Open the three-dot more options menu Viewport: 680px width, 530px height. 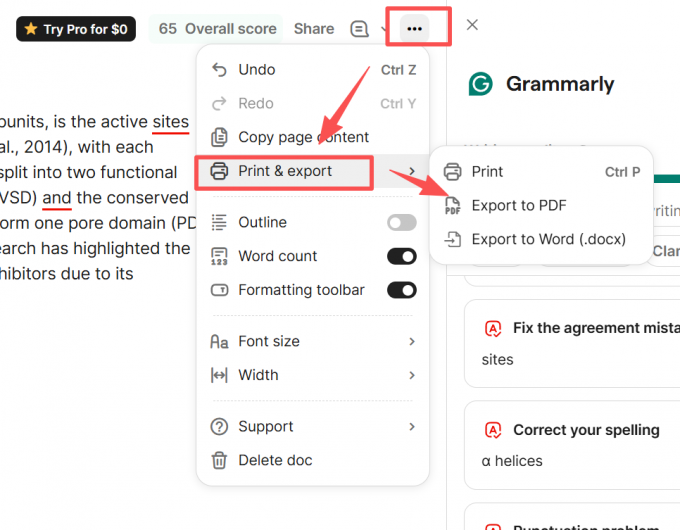(414, 29)
